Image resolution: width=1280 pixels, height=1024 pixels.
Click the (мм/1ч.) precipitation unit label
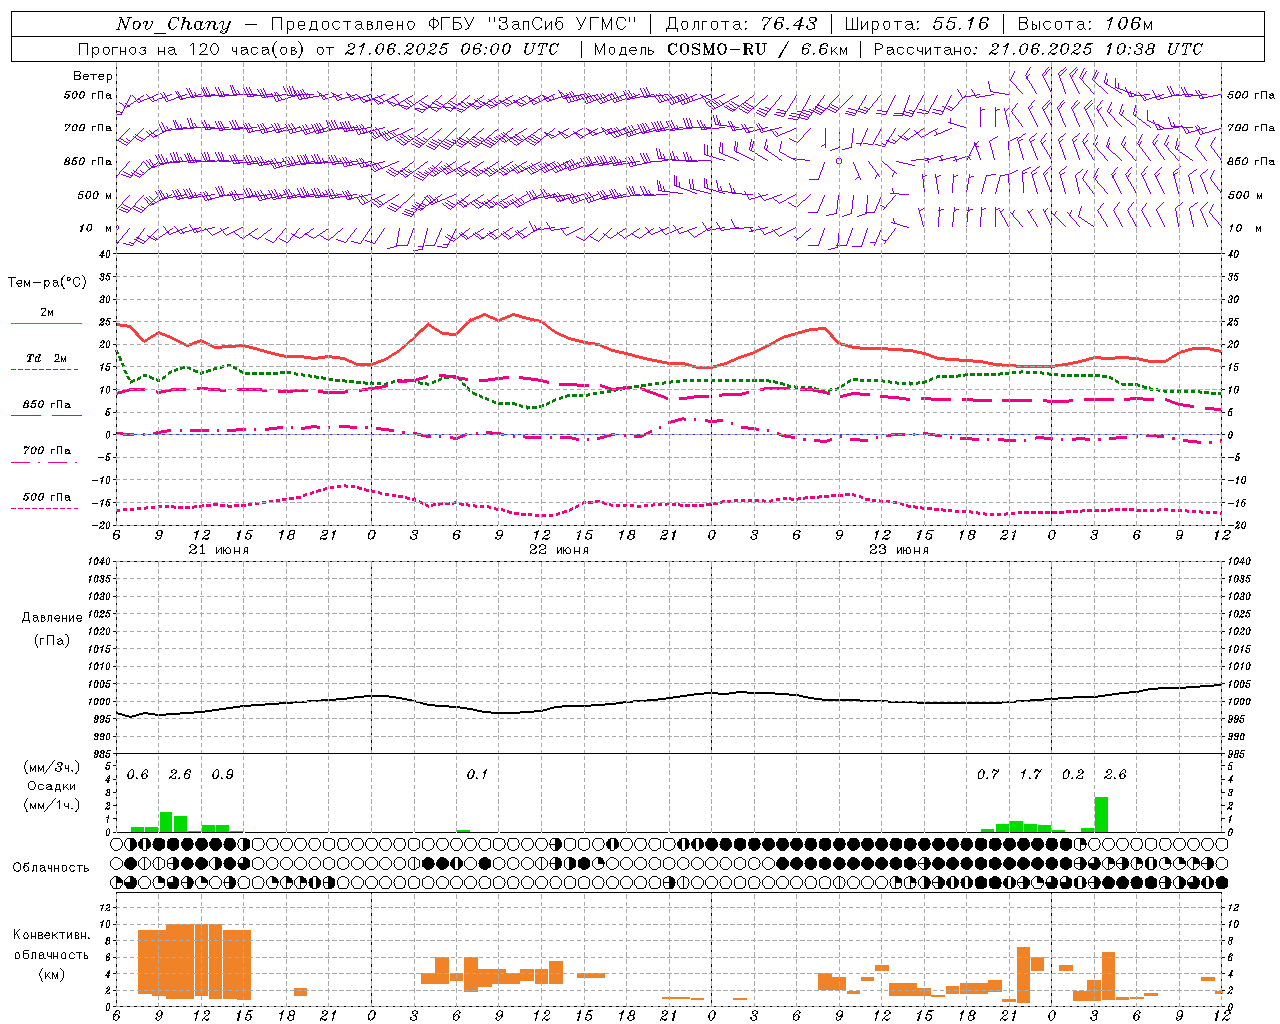(x=52, y=805)
